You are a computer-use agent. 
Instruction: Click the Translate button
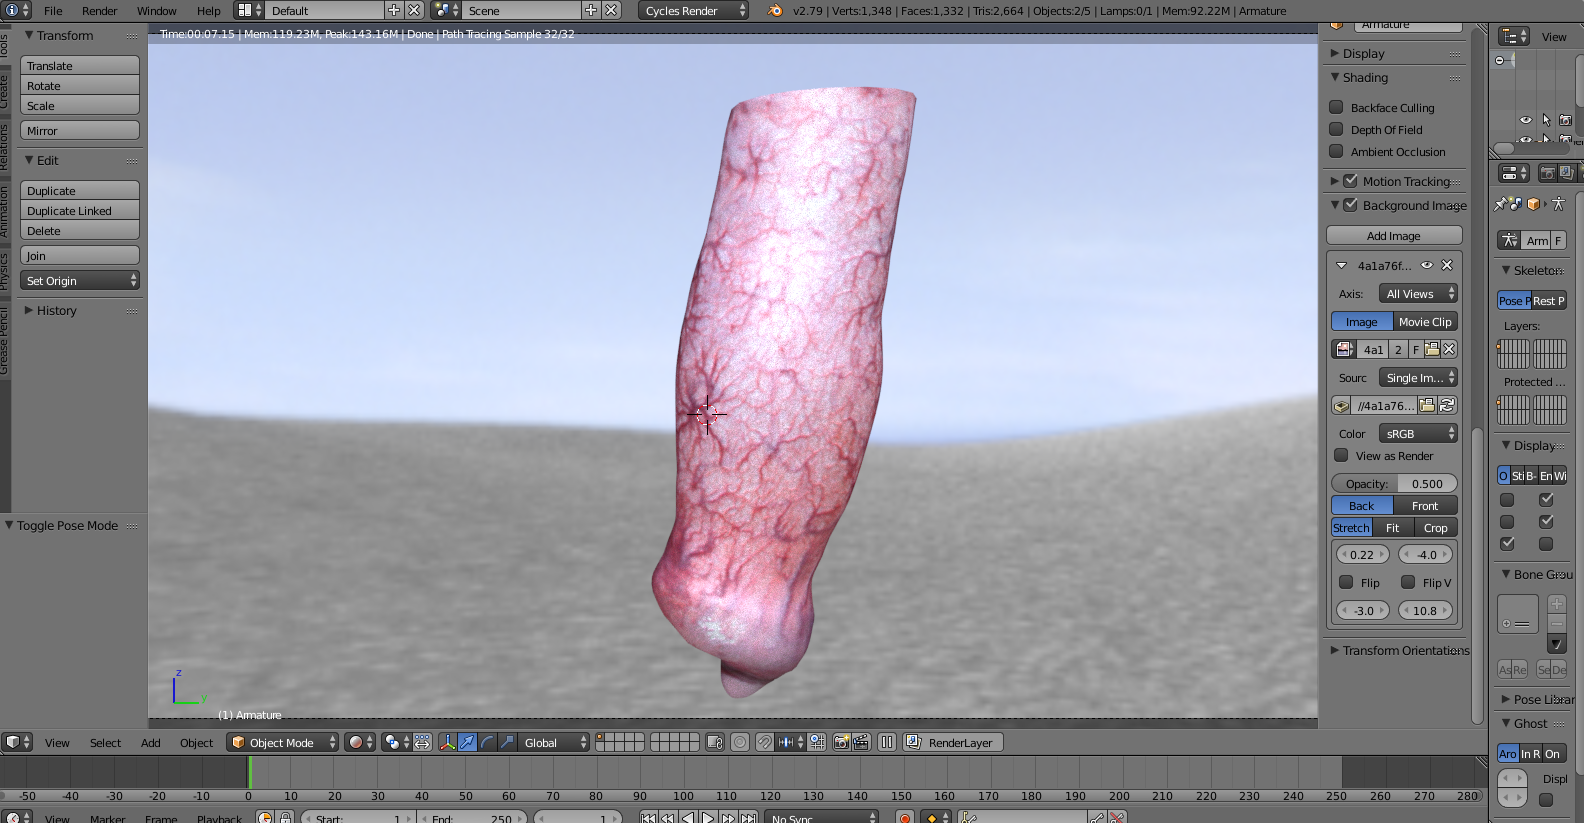pyautogui.click(x=79, y=65)
